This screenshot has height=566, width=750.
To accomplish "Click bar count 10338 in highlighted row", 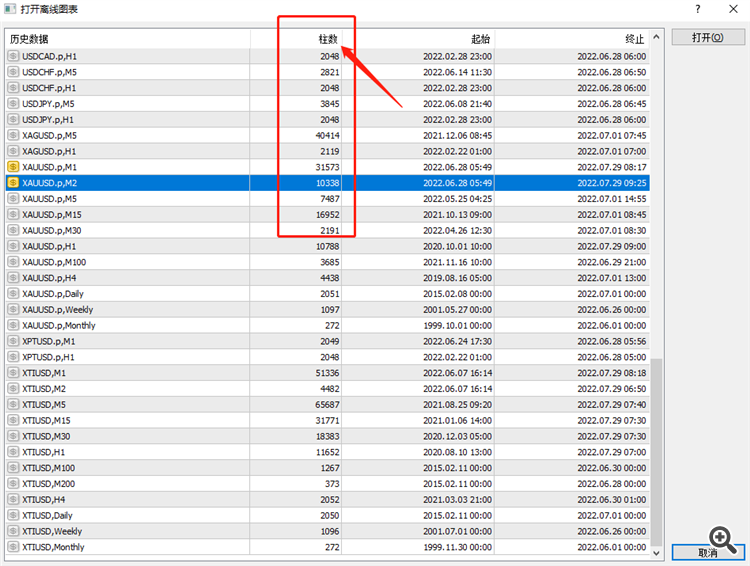I will pyautogui.click(x=328, y=183).
